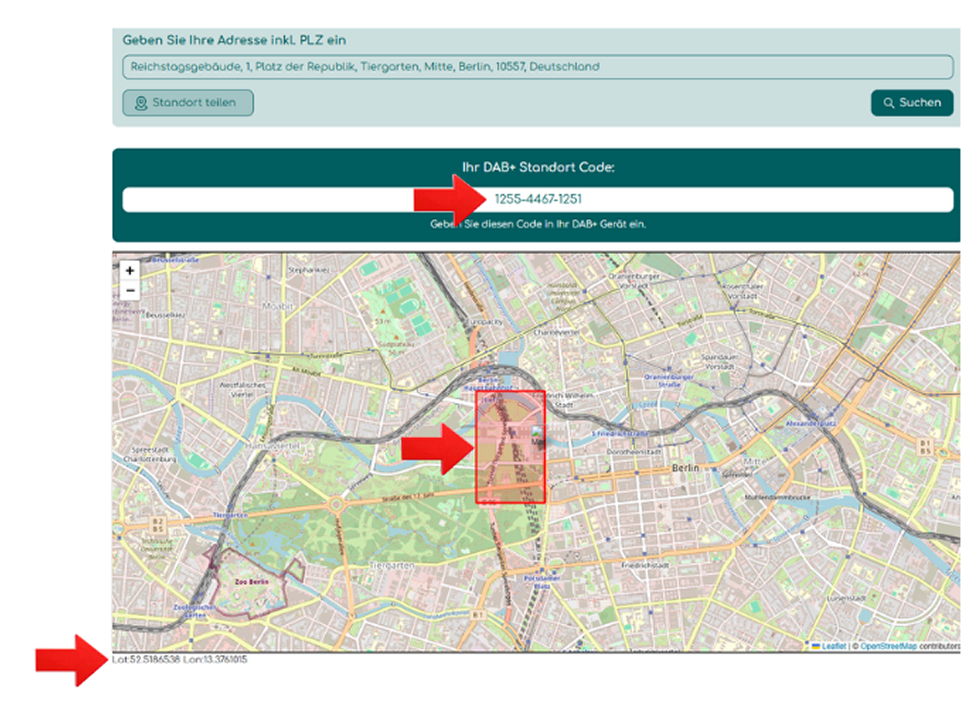Screen dimensions: 976x712
Task: Click the Tiergarten park label on the map
Action: coord(392,565)
